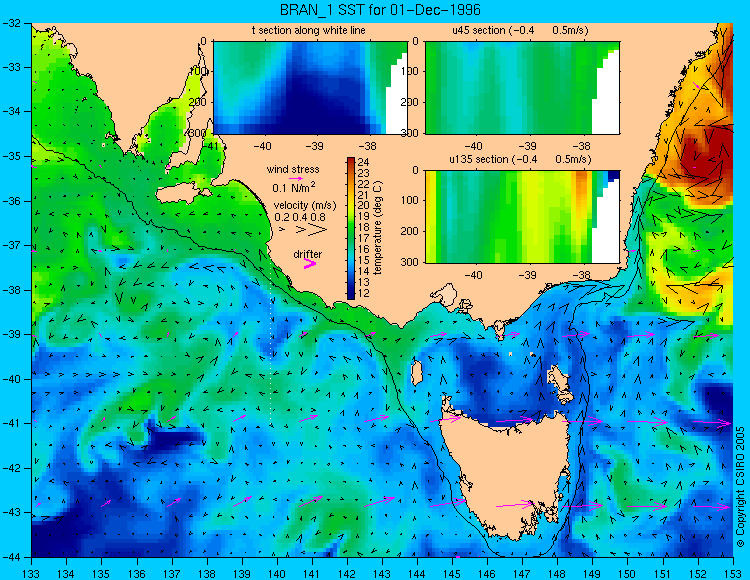750x580 pixels.
Task: Click the title 'BRAN_1 SST for 01-Dec-1996'
Action: (380, 10)
